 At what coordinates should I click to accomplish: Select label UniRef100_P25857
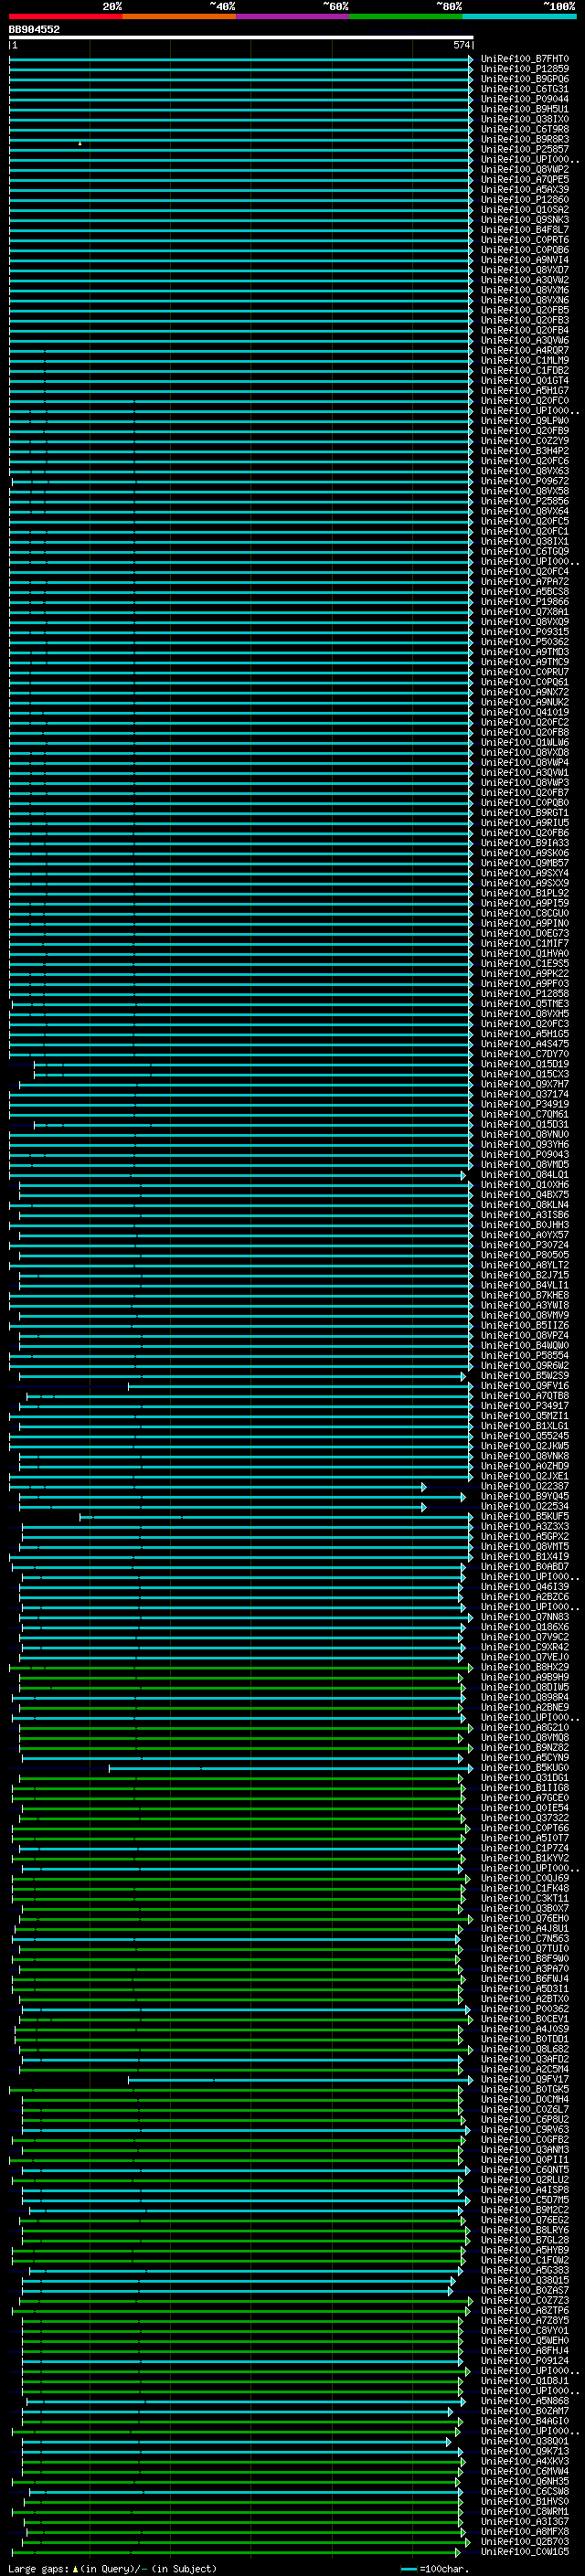click(x=525, y=149)
